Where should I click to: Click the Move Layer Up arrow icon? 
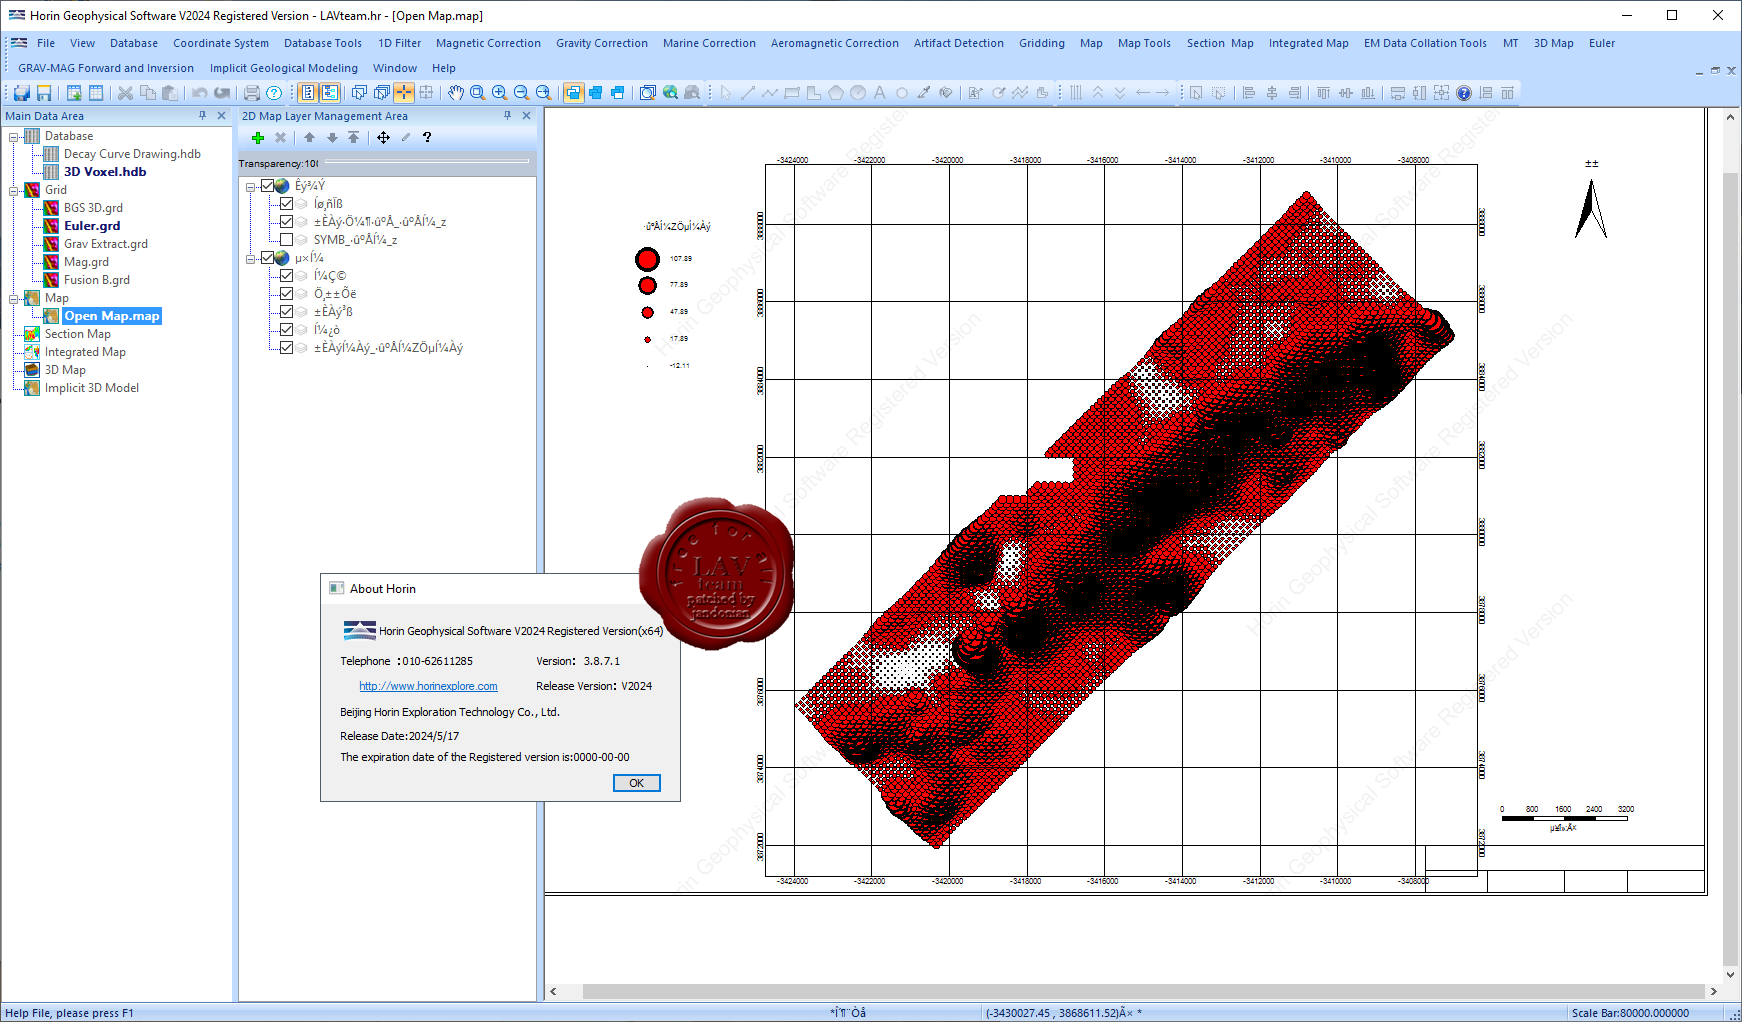coord(310,138)
